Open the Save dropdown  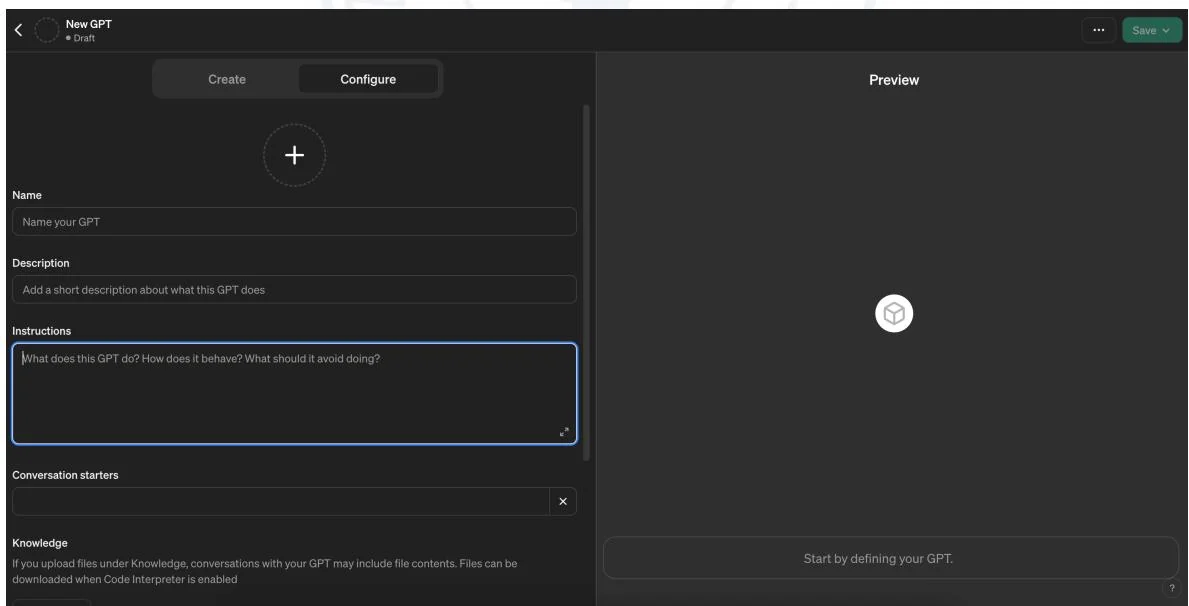(x=1150, y=30)
